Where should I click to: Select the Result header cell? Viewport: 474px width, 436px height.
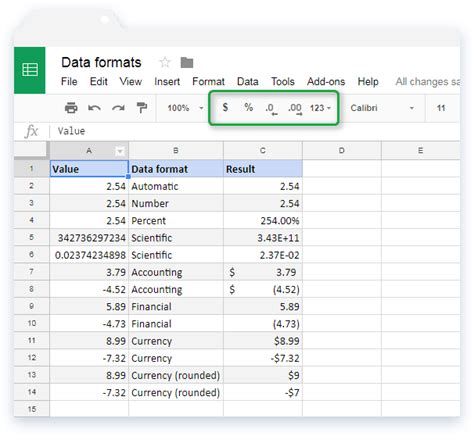point(263,169)
